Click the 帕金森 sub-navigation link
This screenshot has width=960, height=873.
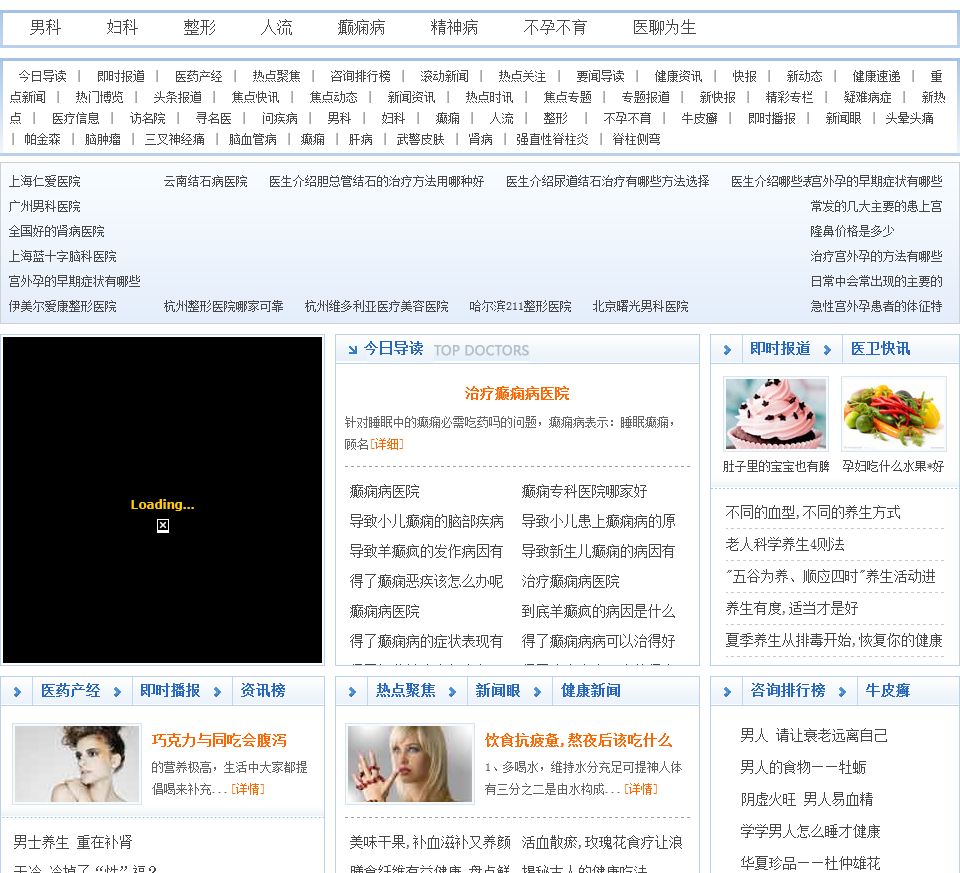click(42, 139)
